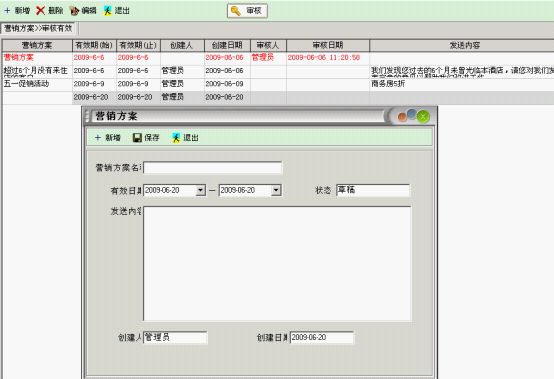Viewport: 554px width, 379px height.
Task: Select the 五一促销活动 row in table
Action: [x=278, y=84]
